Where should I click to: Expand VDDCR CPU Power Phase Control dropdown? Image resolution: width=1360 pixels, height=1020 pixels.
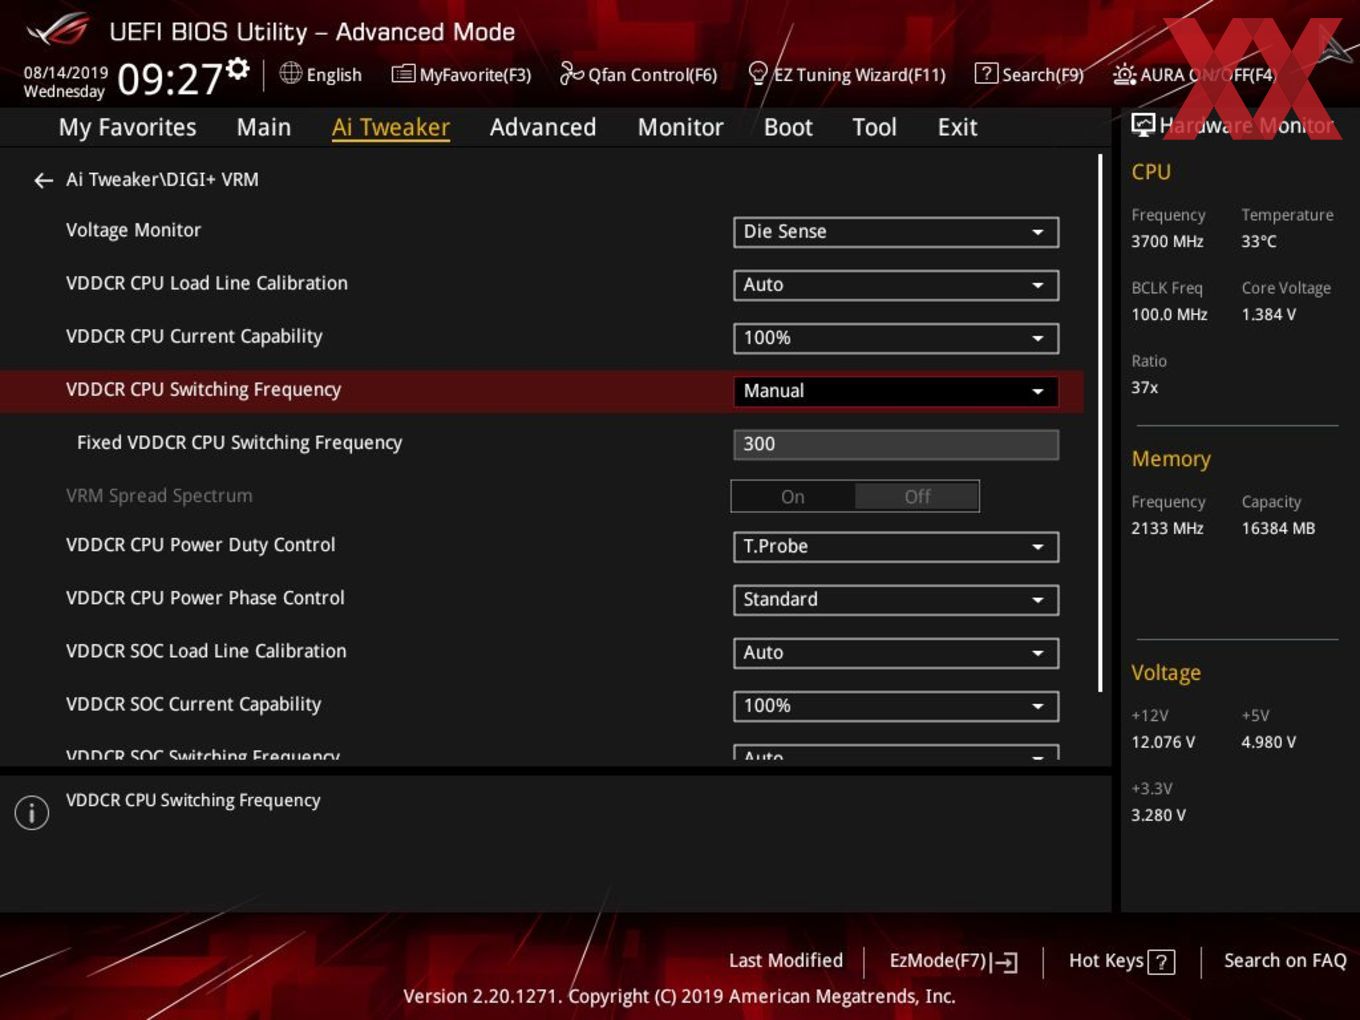tap(896, 600)
